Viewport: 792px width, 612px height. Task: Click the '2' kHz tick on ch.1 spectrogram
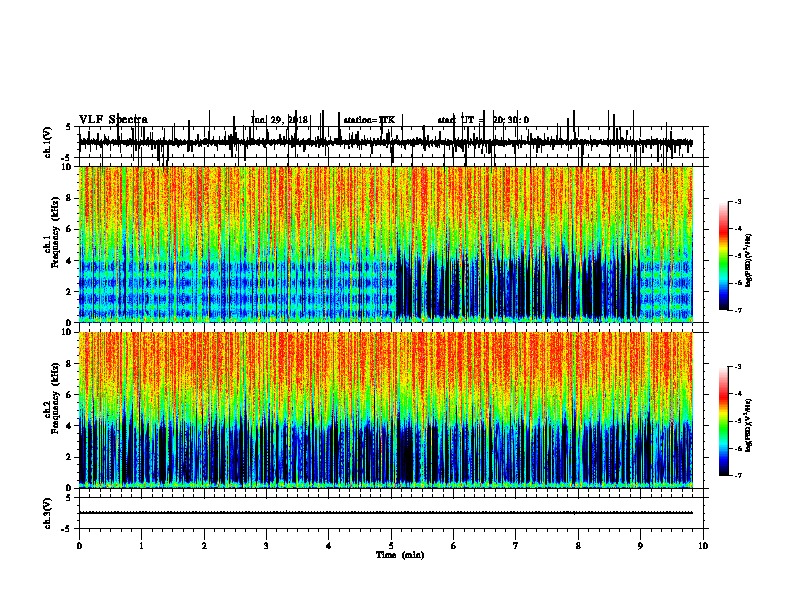tap(70, 292)
